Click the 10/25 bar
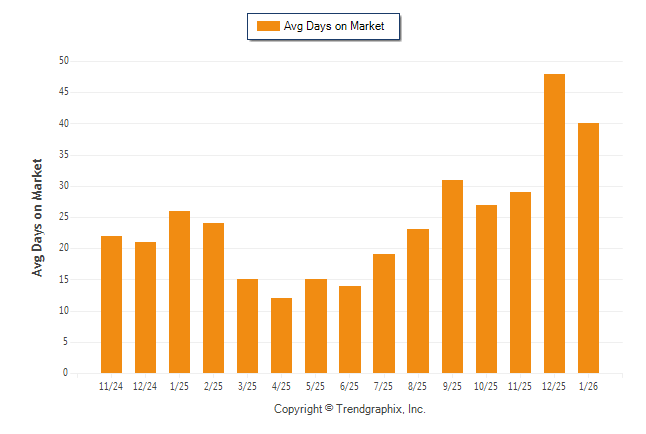The image size is (646, 434). tap(486, 289)
